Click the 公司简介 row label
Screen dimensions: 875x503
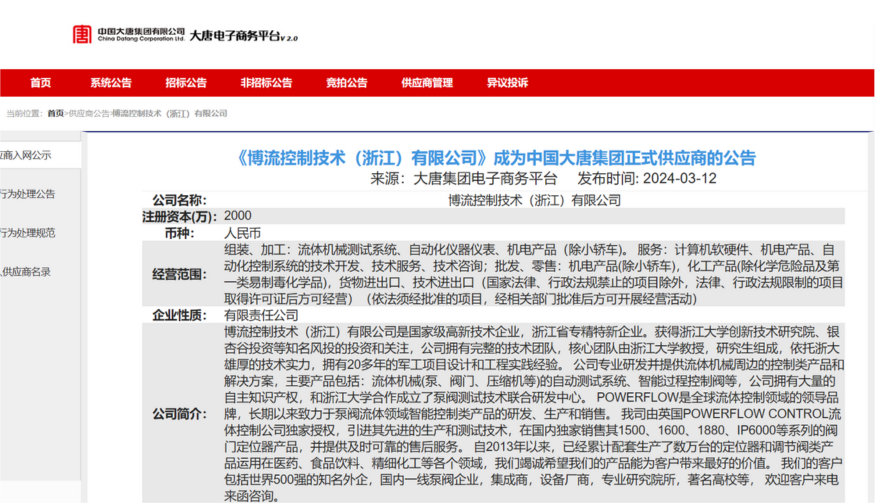point(179,414)
